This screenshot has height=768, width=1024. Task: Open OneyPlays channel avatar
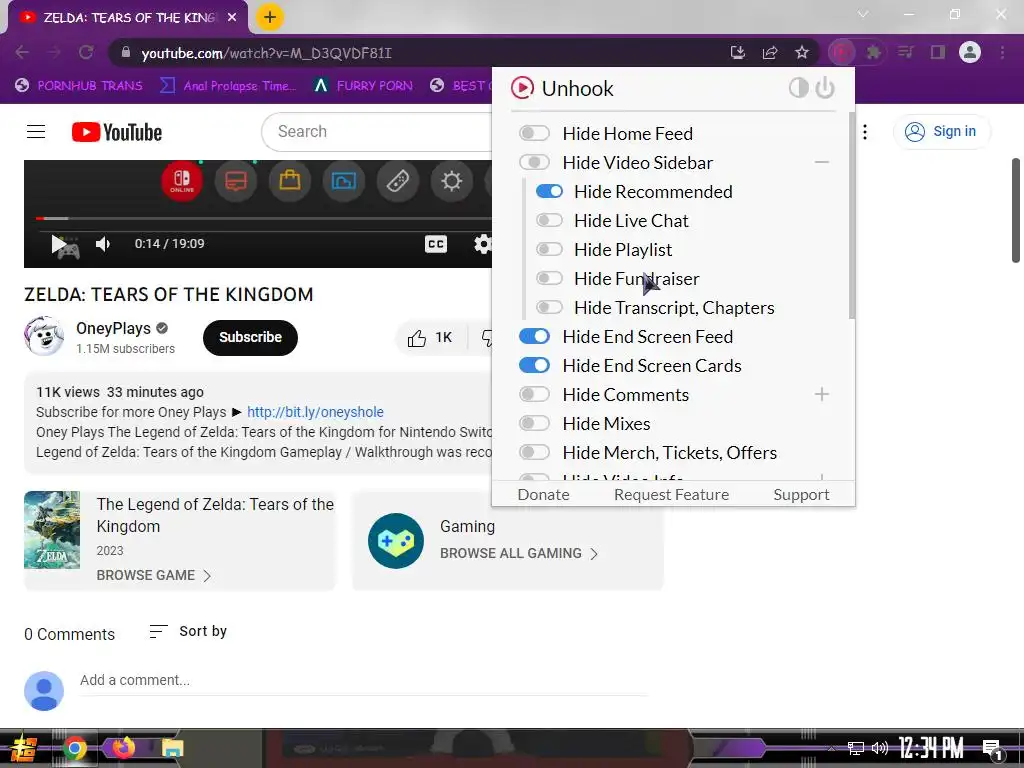[44, 336]
